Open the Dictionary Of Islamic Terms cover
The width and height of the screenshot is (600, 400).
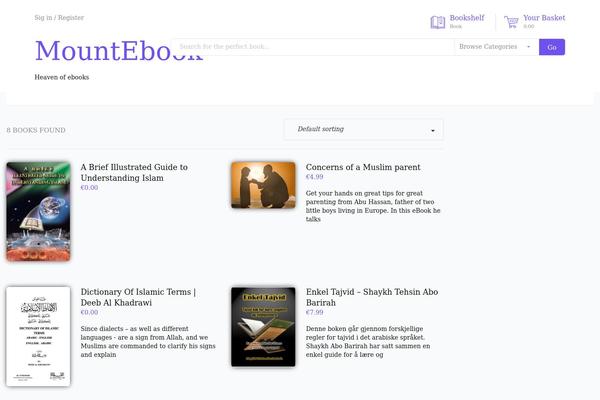(x=38, y=336)
